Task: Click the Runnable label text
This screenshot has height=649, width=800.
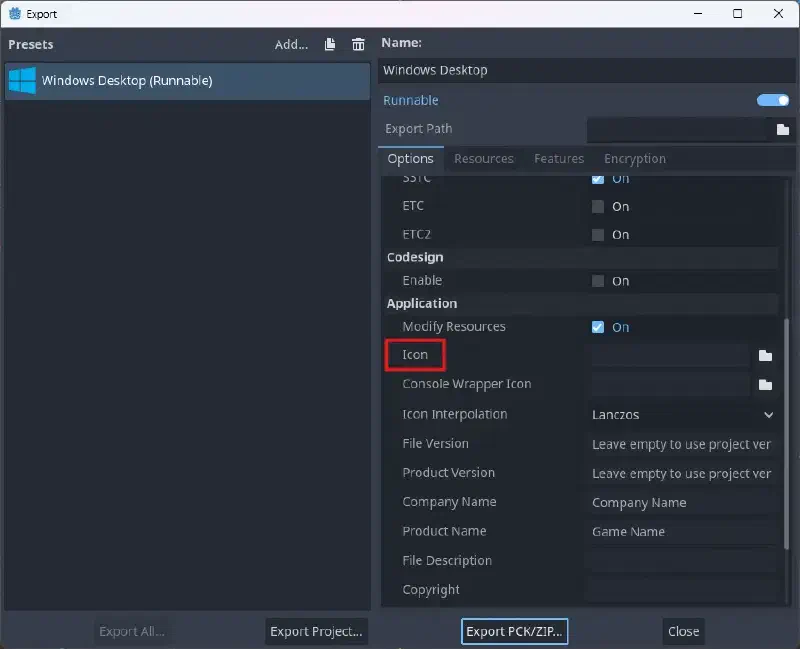Action: point(411,101)
